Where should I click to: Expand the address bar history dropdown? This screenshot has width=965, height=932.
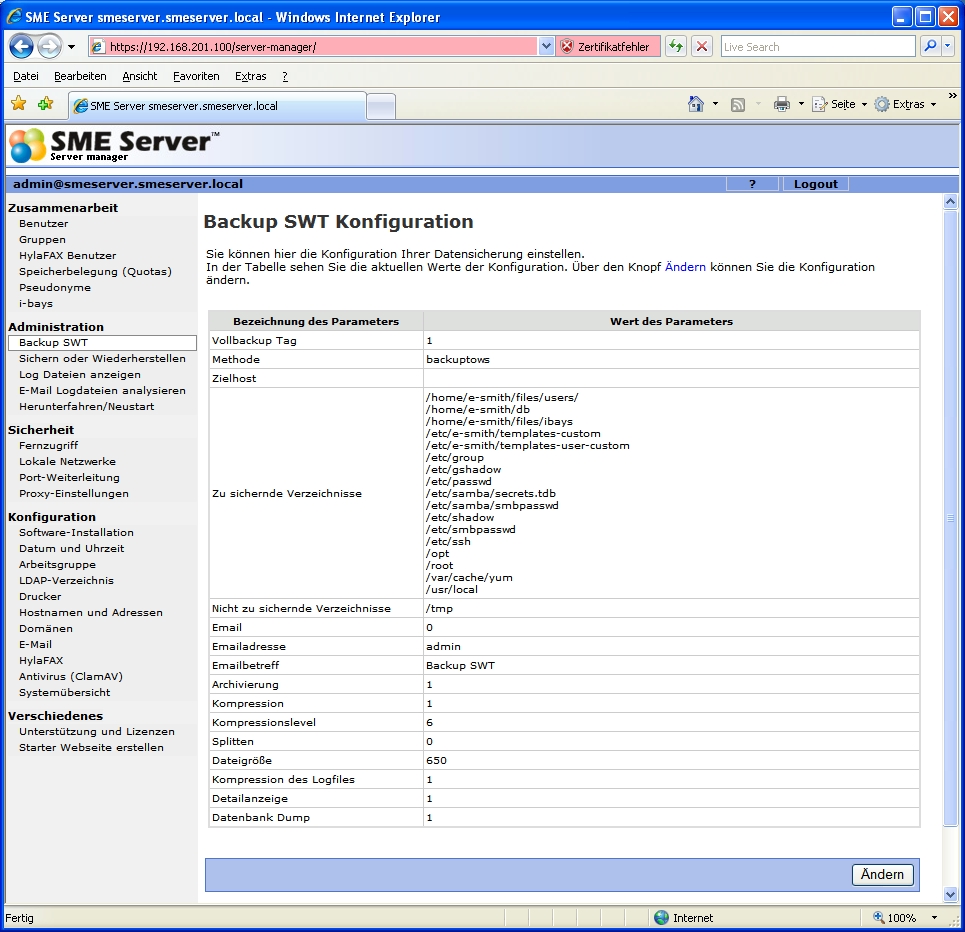click(546, 47)
